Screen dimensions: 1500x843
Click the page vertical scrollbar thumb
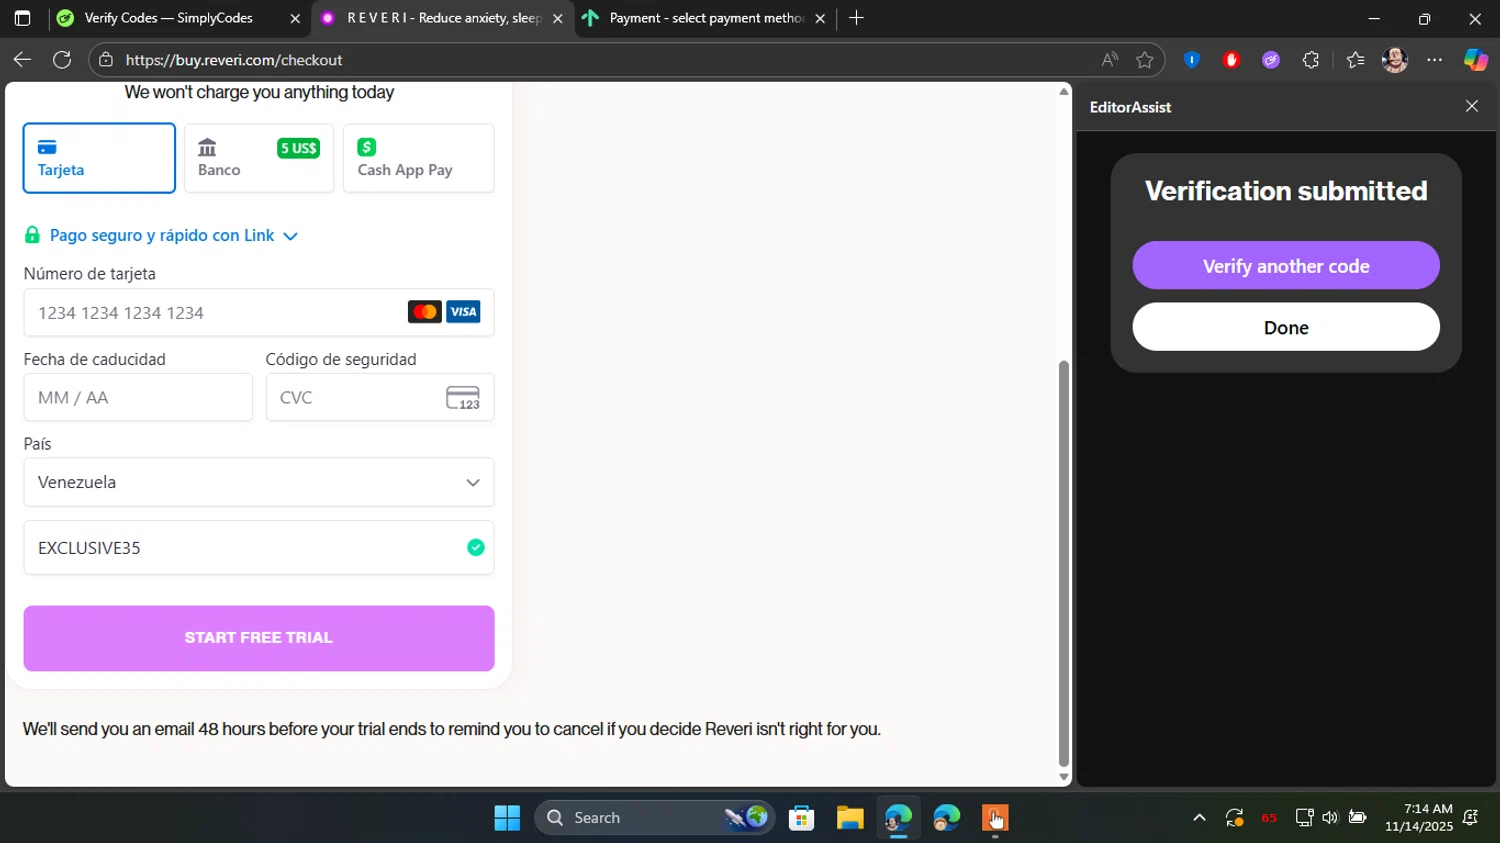point(1064,563)
